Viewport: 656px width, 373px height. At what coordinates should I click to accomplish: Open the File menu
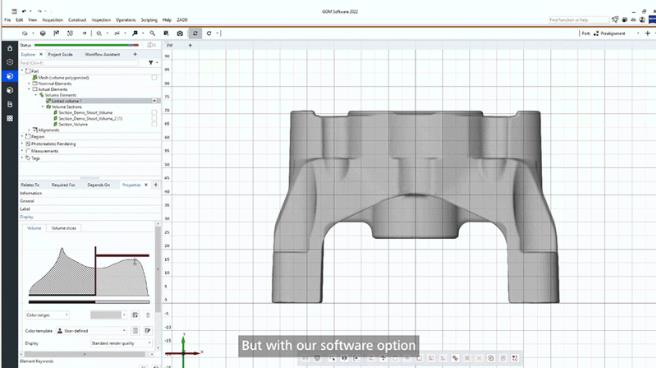[8, 20]
